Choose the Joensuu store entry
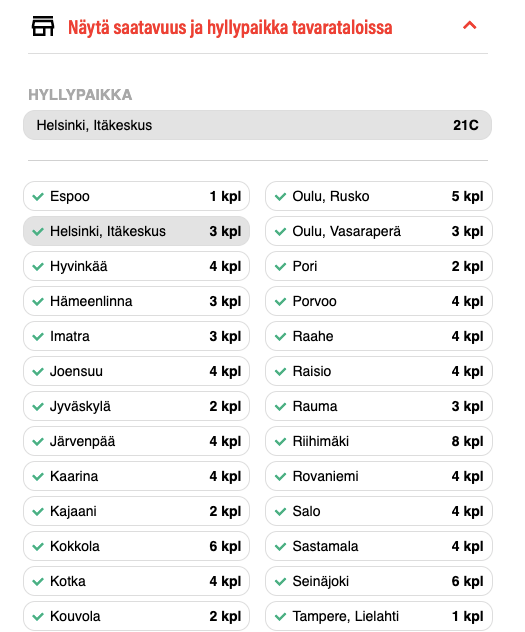Screen dimensions: 525x632 click(137, 371)
